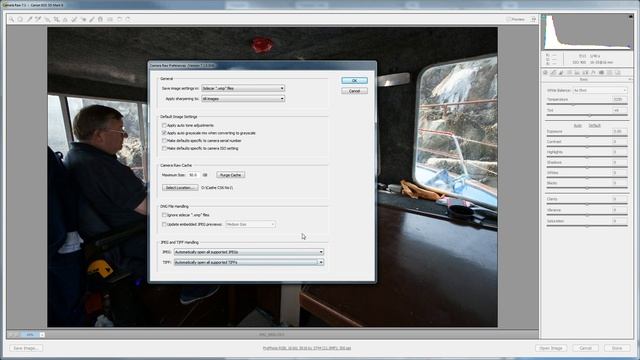Open the Basic panel tab icon
The width and height of the screenshot is (640, 360).
545,72
